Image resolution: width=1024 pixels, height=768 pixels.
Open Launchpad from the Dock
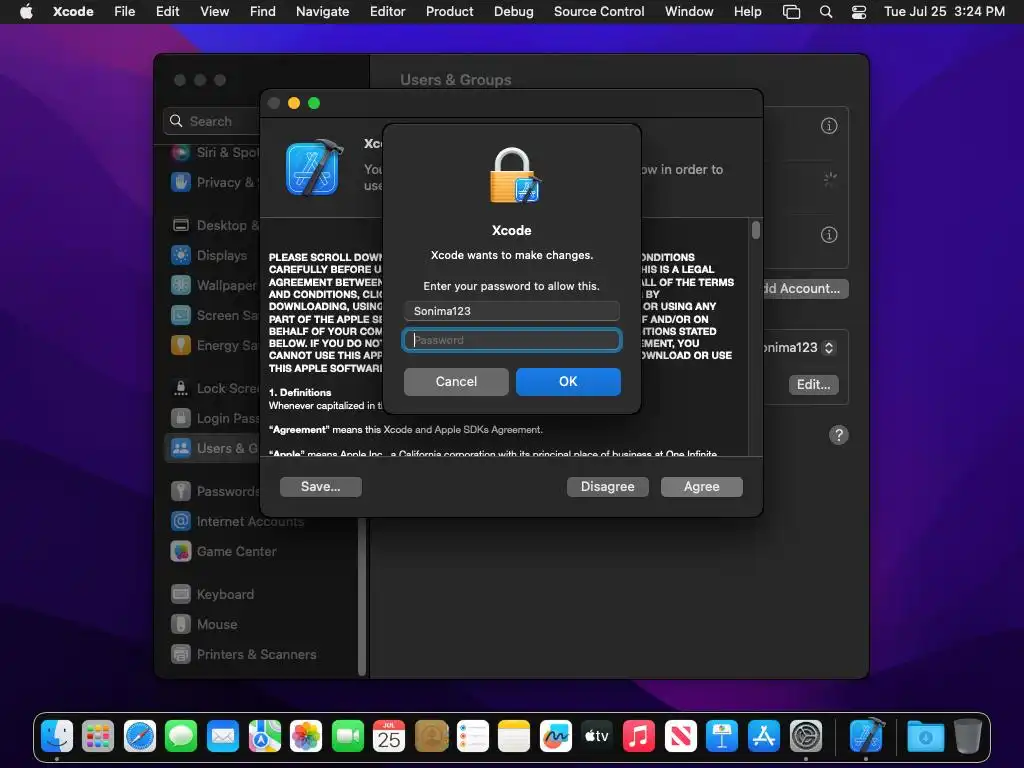(99, 736)
